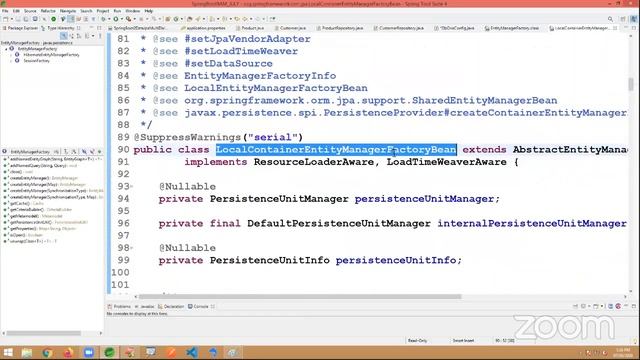This screenshot has width=640, height=360.
Task: Switch to the Problems tab
Action: tap(120, 306)
